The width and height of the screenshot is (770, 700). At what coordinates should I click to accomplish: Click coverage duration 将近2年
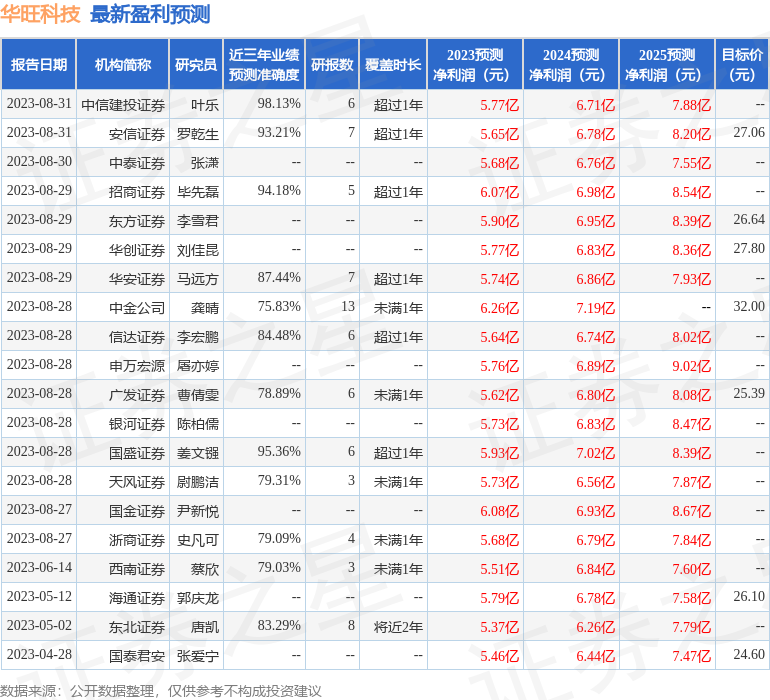pyautogui.click(x=398, y=626)
